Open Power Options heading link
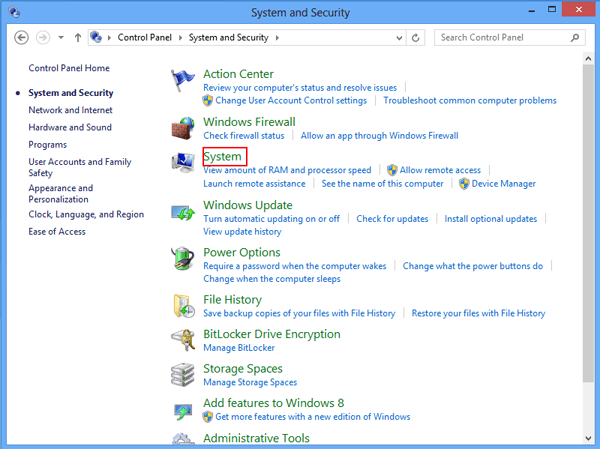600x449 pixels. coord(241,253)
